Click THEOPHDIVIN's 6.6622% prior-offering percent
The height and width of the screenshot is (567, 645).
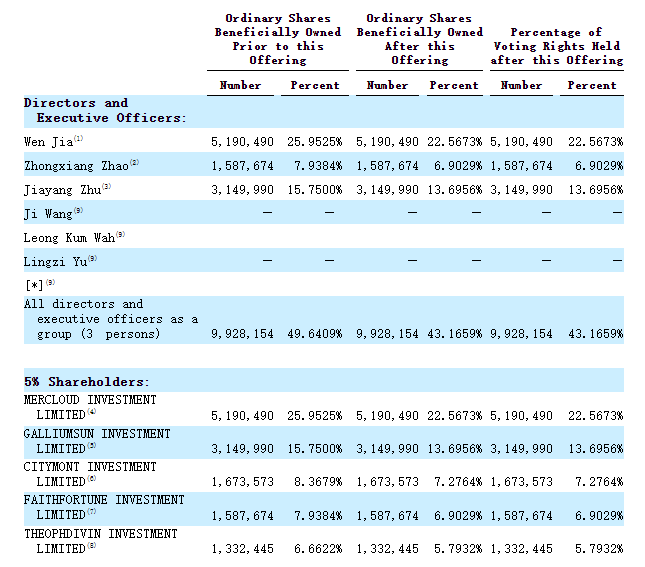click(x=318, y=549)
